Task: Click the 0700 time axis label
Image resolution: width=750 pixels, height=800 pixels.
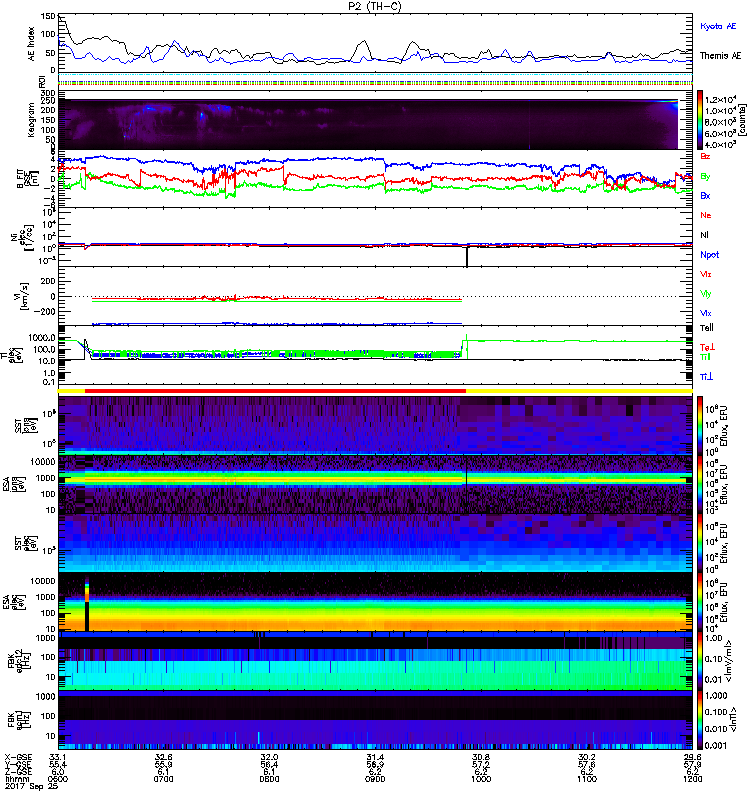Action: 163,779
